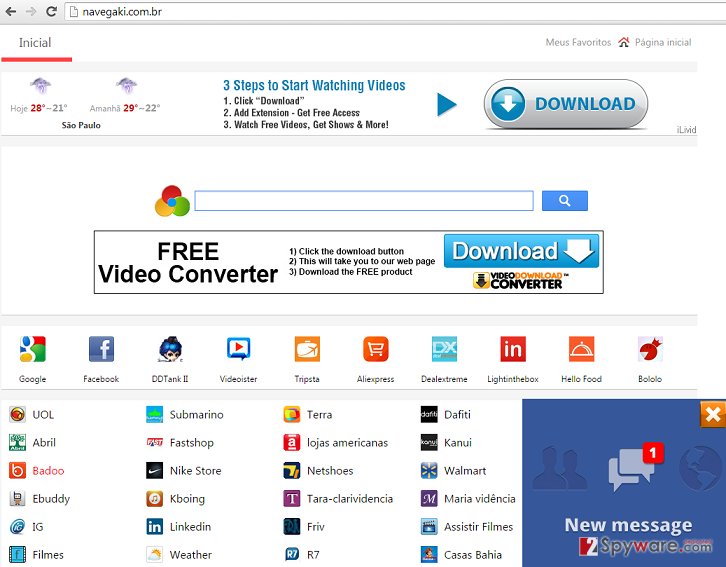Open Meus Favoritos

click(578, 42)
